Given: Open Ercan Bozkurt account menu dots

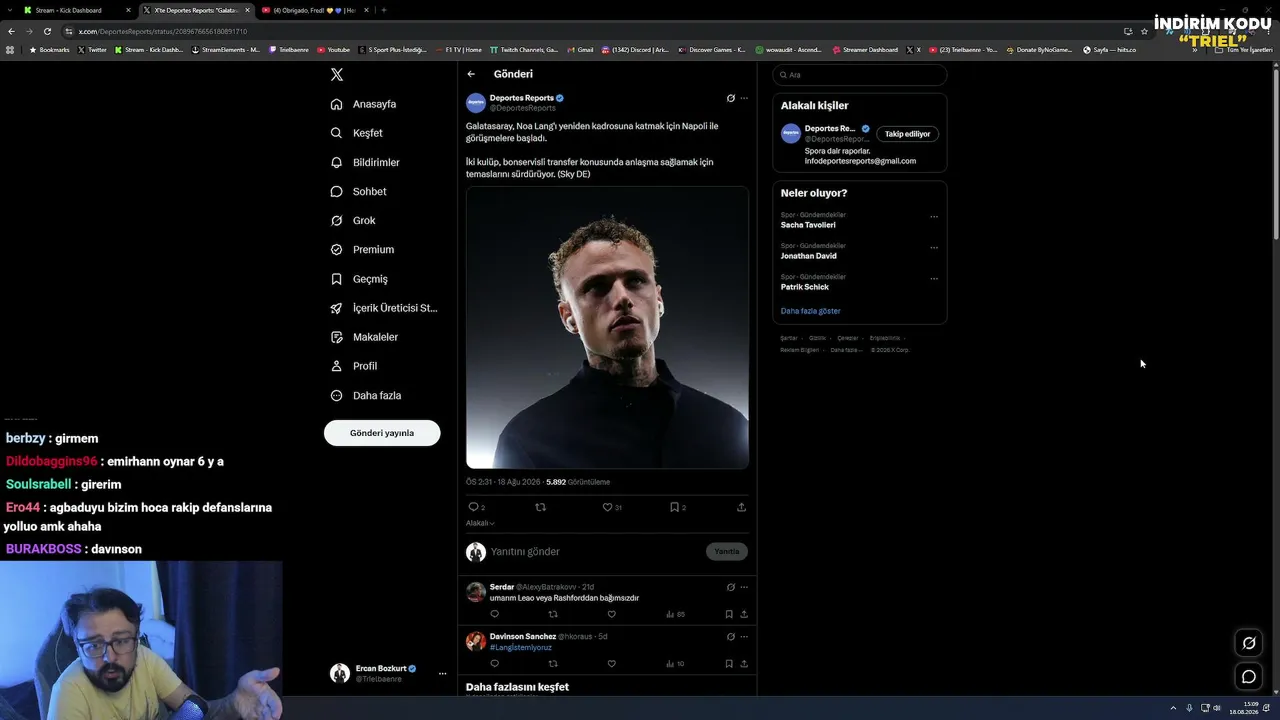Looking at the screenshot, I should [x=442, y=674].
